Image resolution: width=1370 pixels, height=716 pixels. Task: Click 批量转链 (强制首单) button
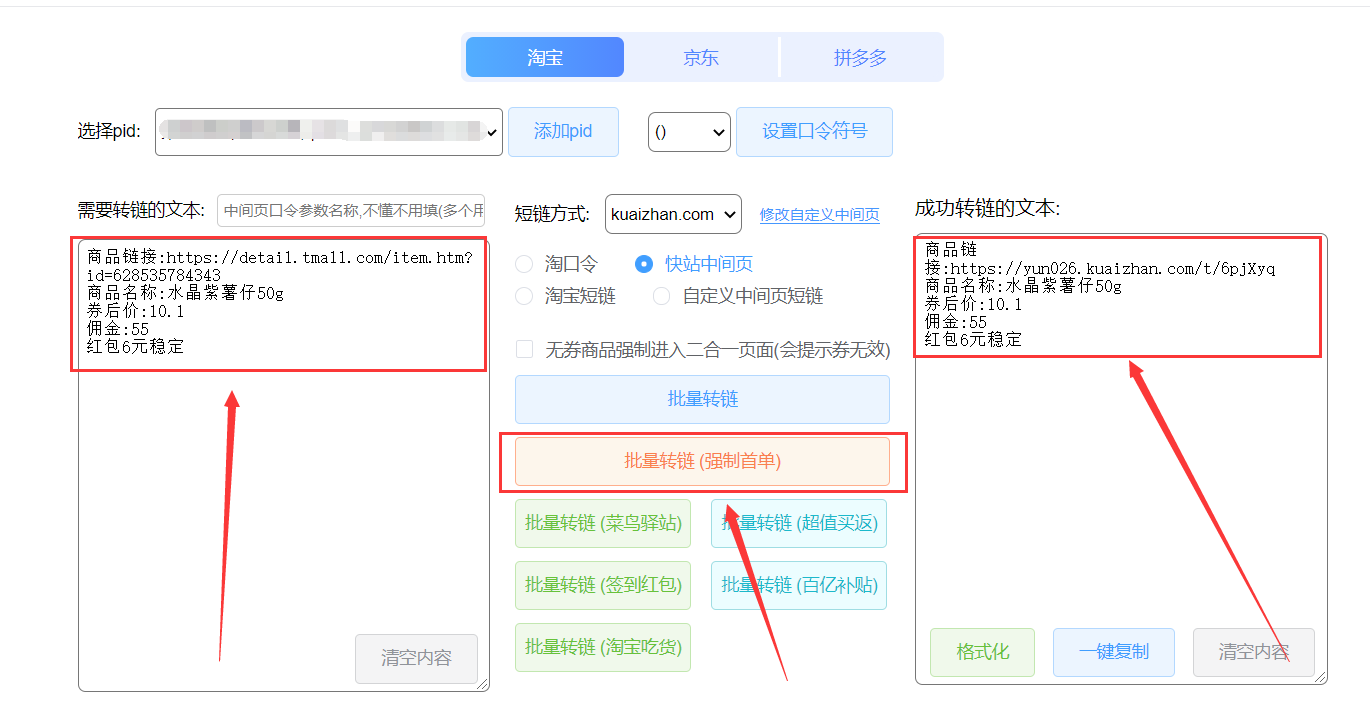pos(702,461)
